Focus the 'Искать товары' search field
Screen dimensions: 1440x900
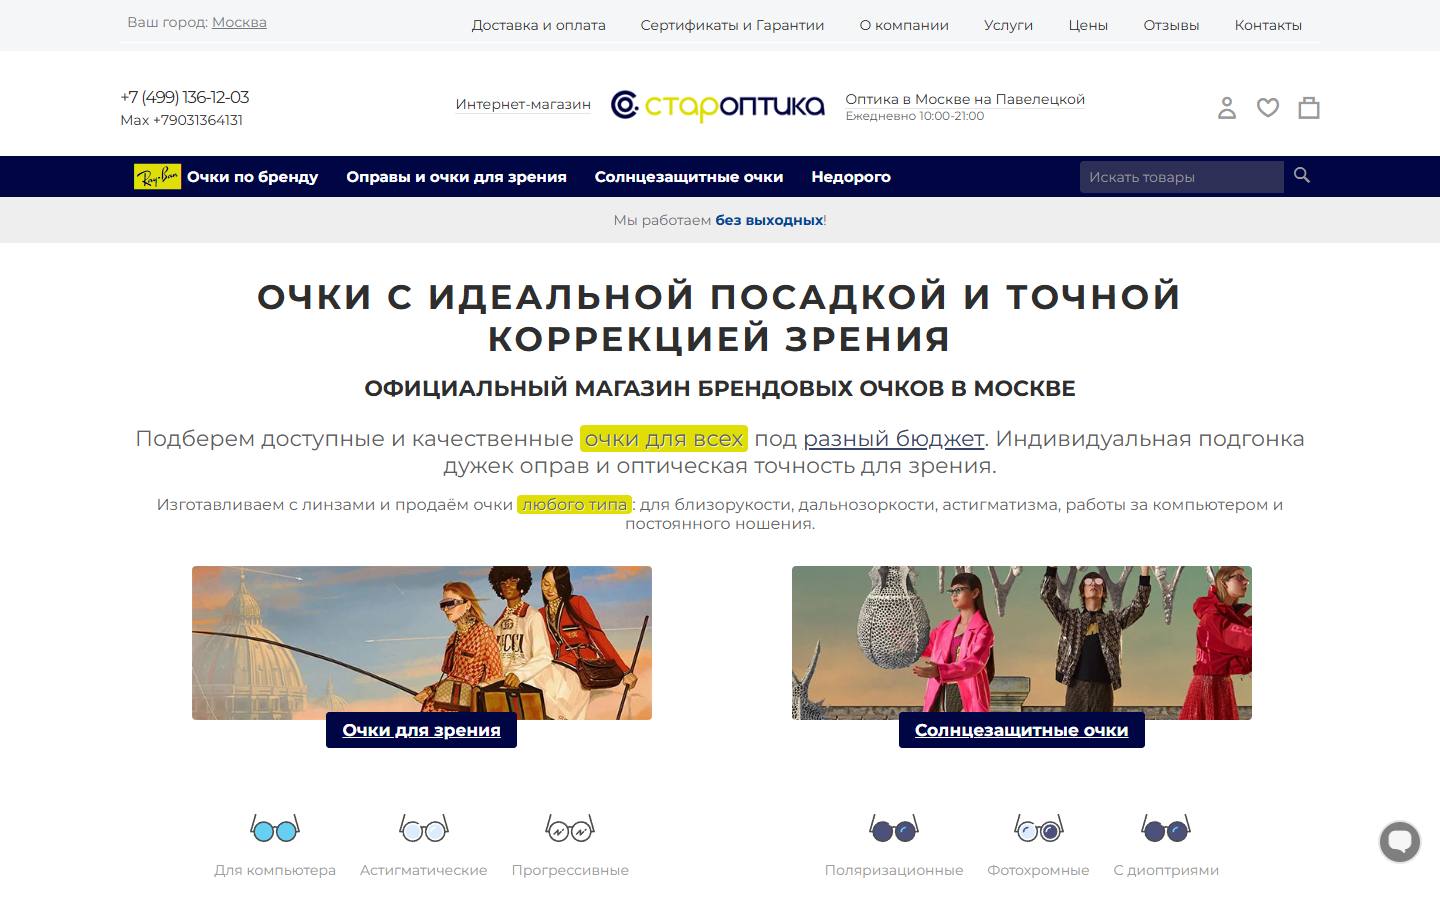pyautogui.click(x=1181, y=177)
